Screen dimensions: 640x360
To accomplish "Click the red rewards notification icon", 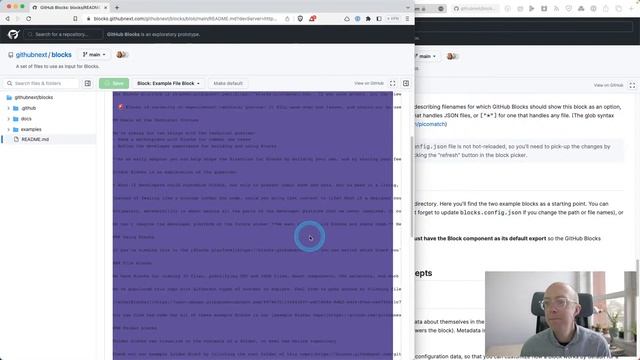I will 312,19.
